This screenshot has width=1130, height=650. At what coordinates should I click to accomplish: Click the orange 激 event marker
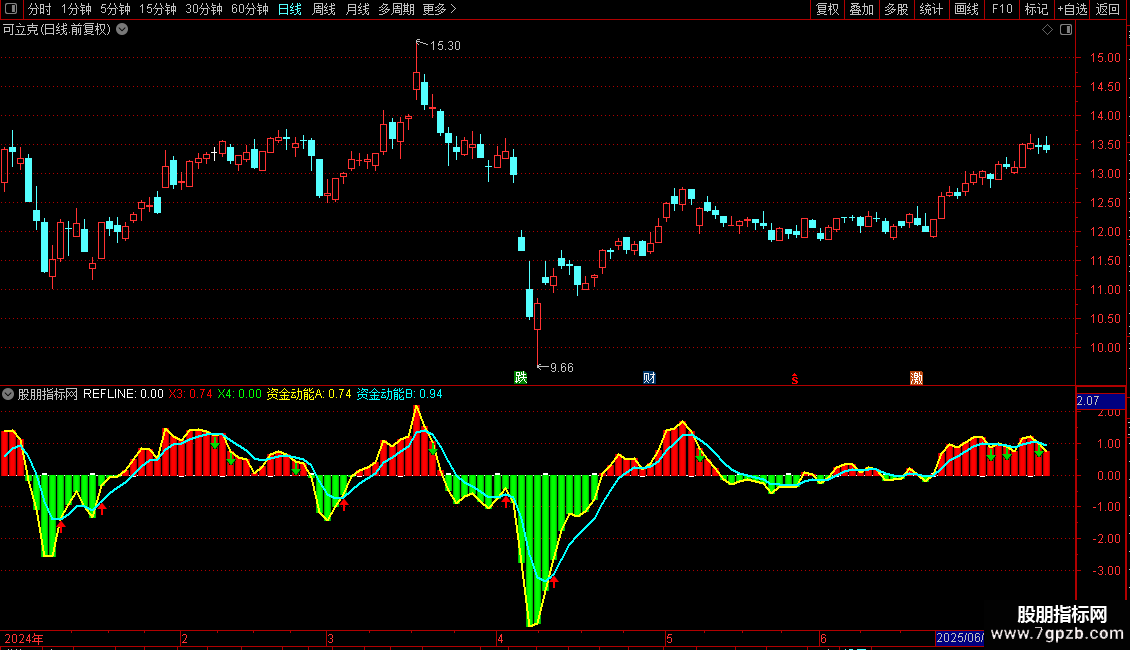click(x=917, y=378)
